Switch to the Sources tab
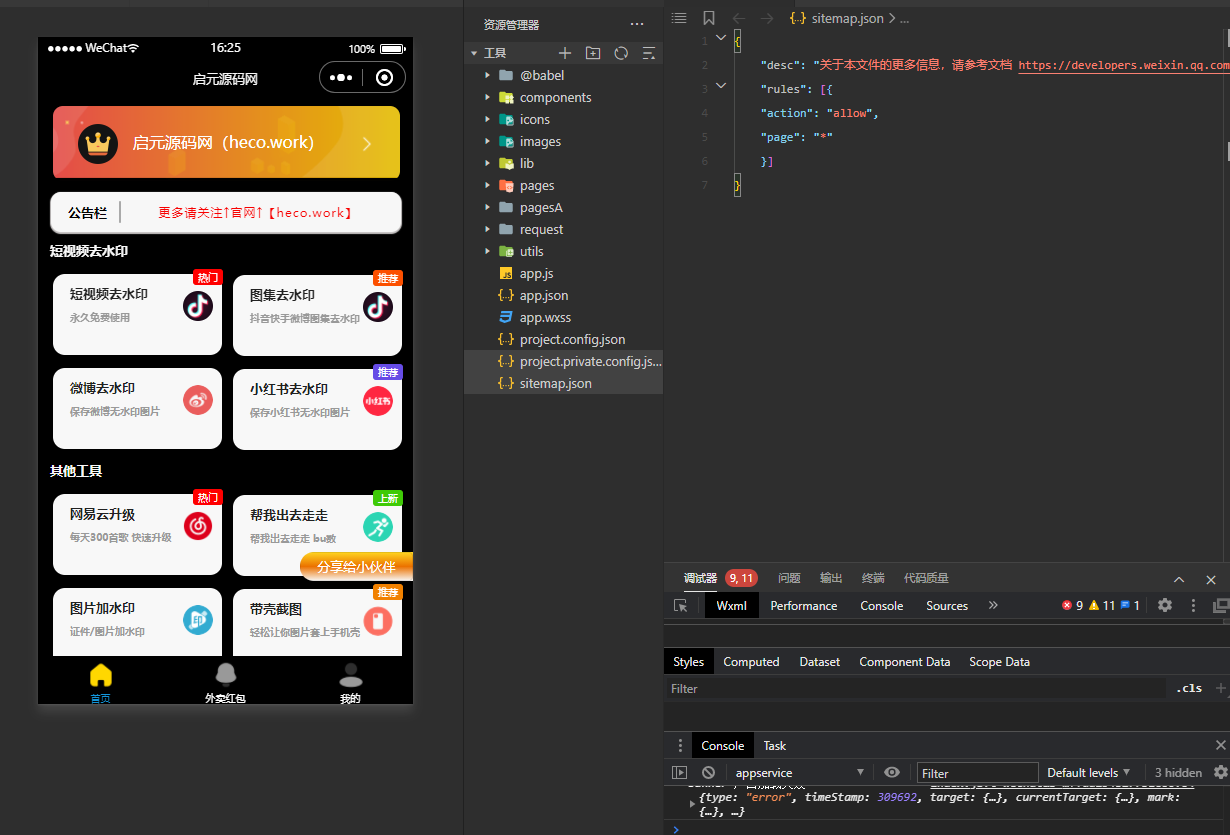 coord(946,606)
